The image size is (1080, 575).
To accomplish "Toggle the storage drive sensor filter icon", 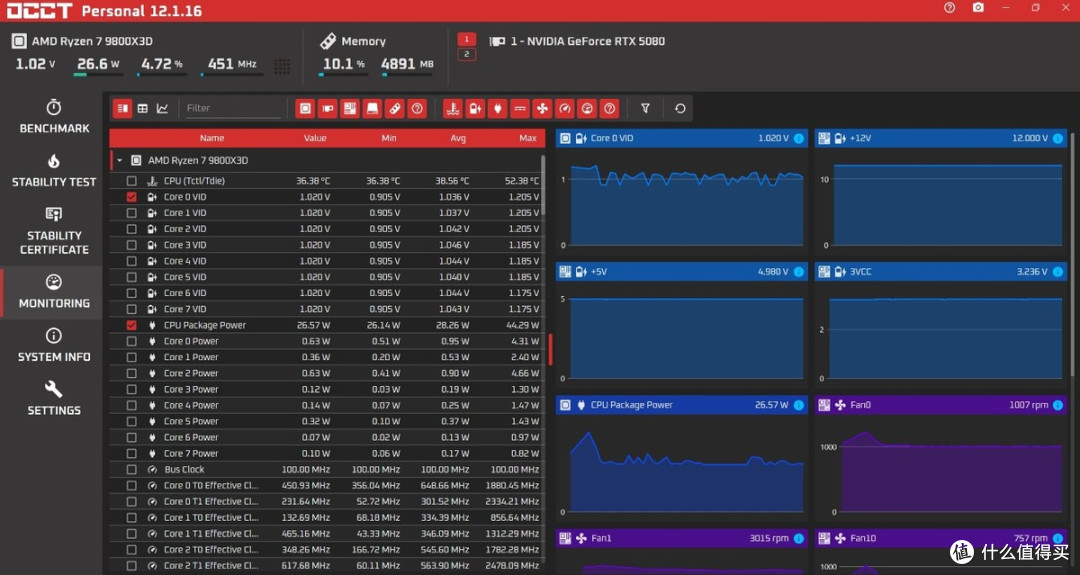I will tap(373, 108).
